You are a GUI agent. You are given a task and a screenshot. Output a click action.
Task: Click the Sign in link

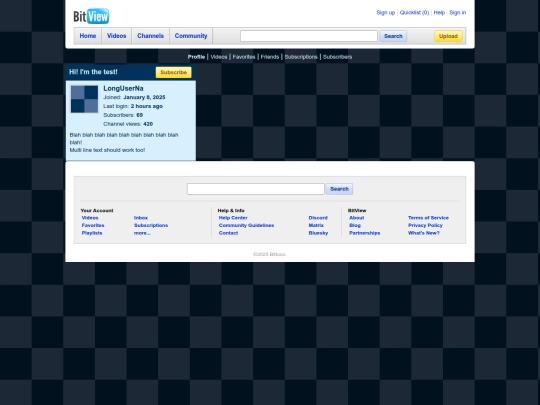point(458,12)
